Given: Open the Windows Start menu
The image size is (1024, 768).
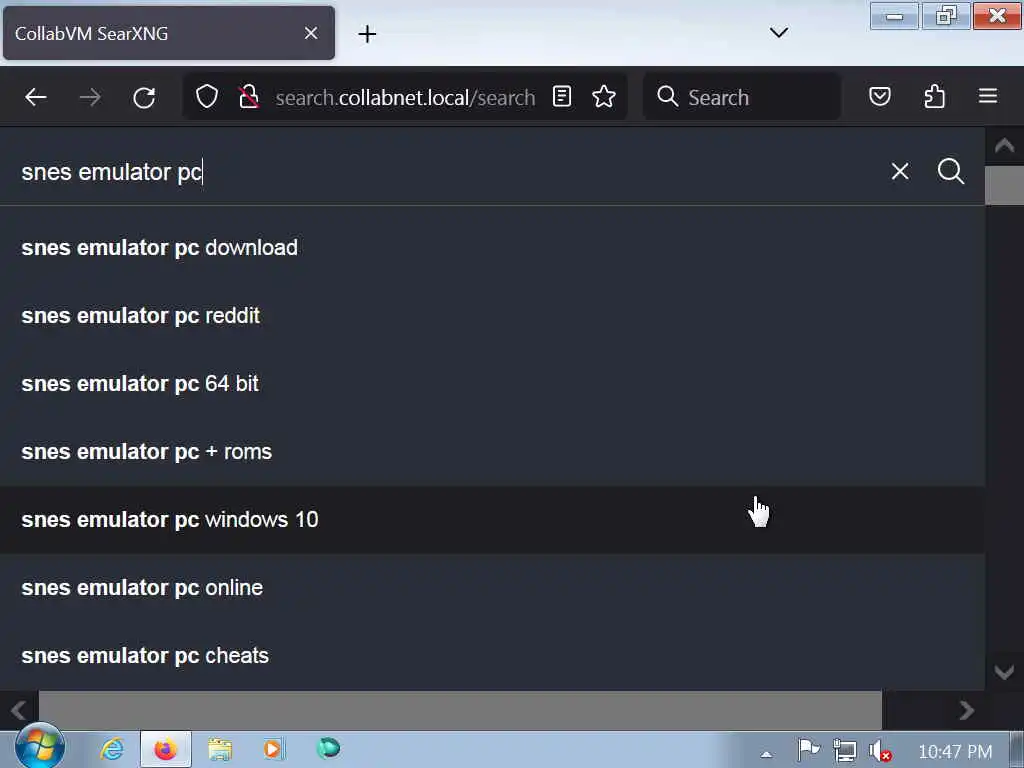Looking at the screenshot, I should click(x=40, y=748).
